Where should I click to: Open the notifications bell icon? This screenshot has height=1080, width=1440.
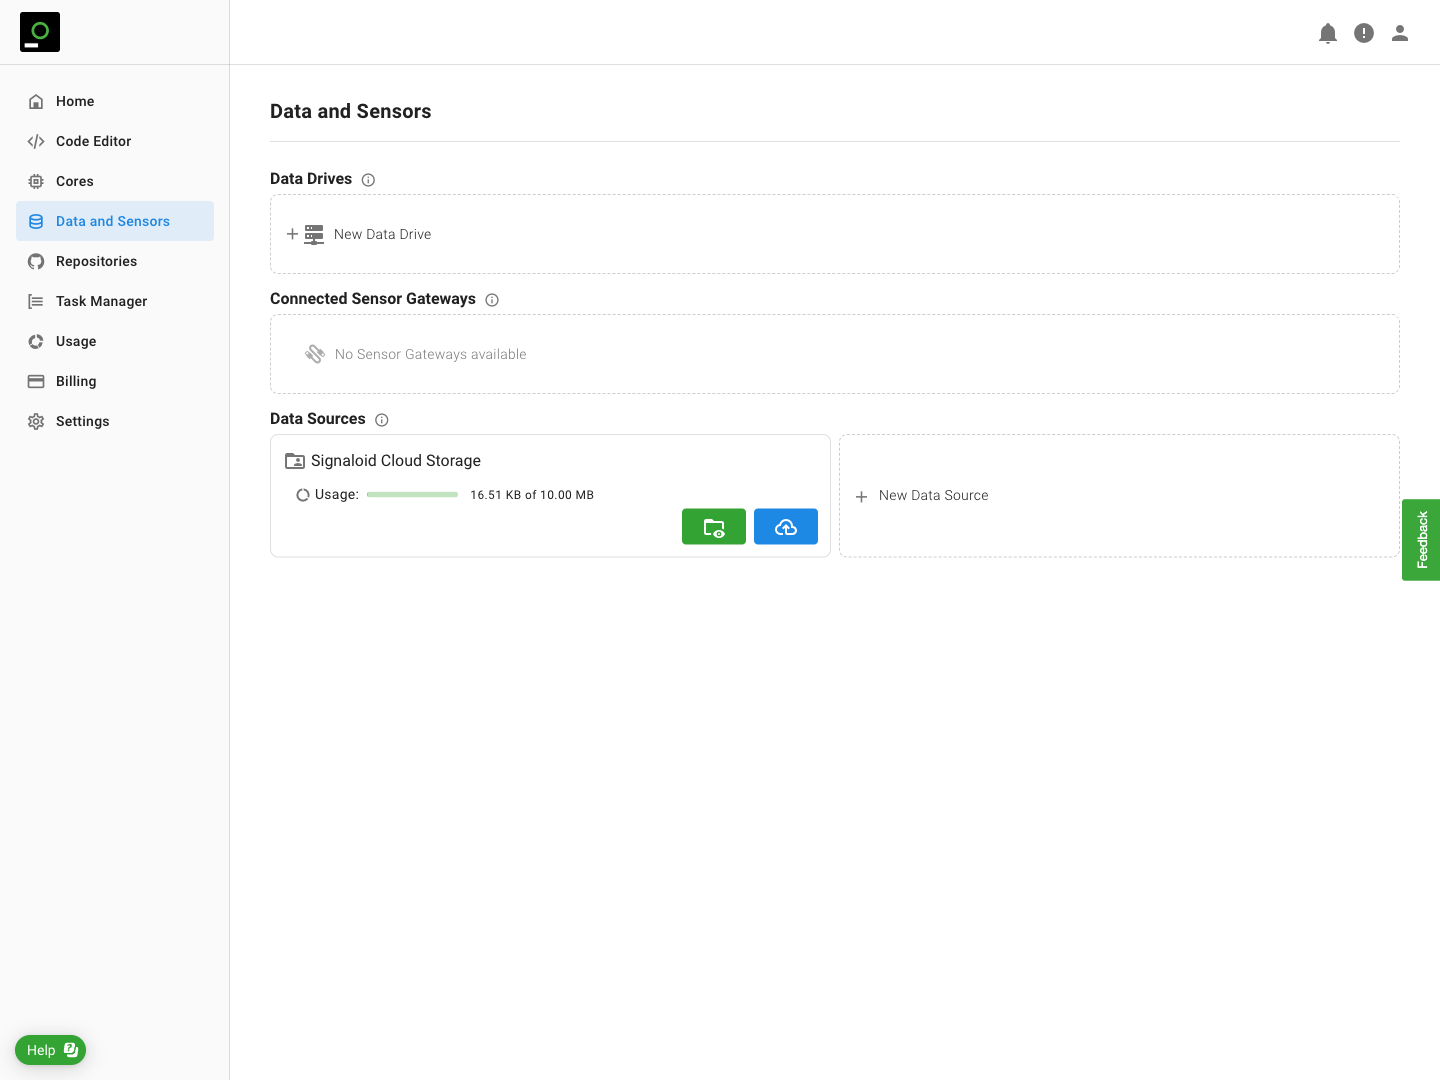[x=1328, y=33]
